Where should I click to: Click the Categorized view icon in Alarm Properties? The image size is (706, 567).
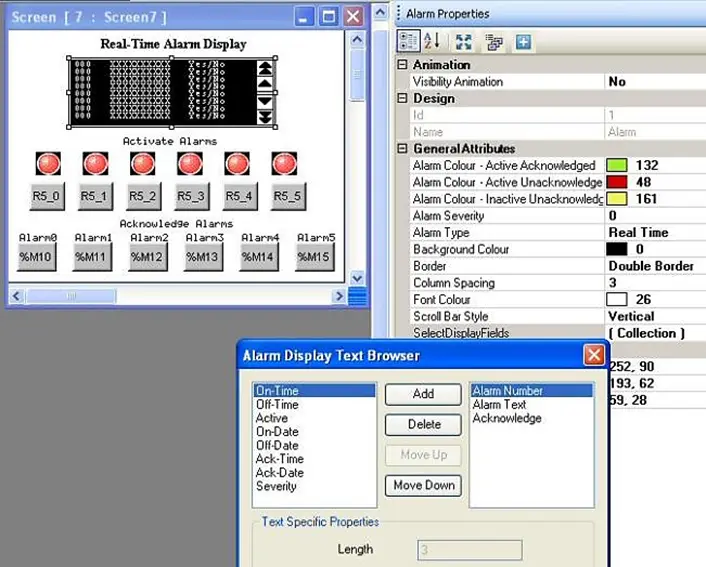click(x=408, y=41)
